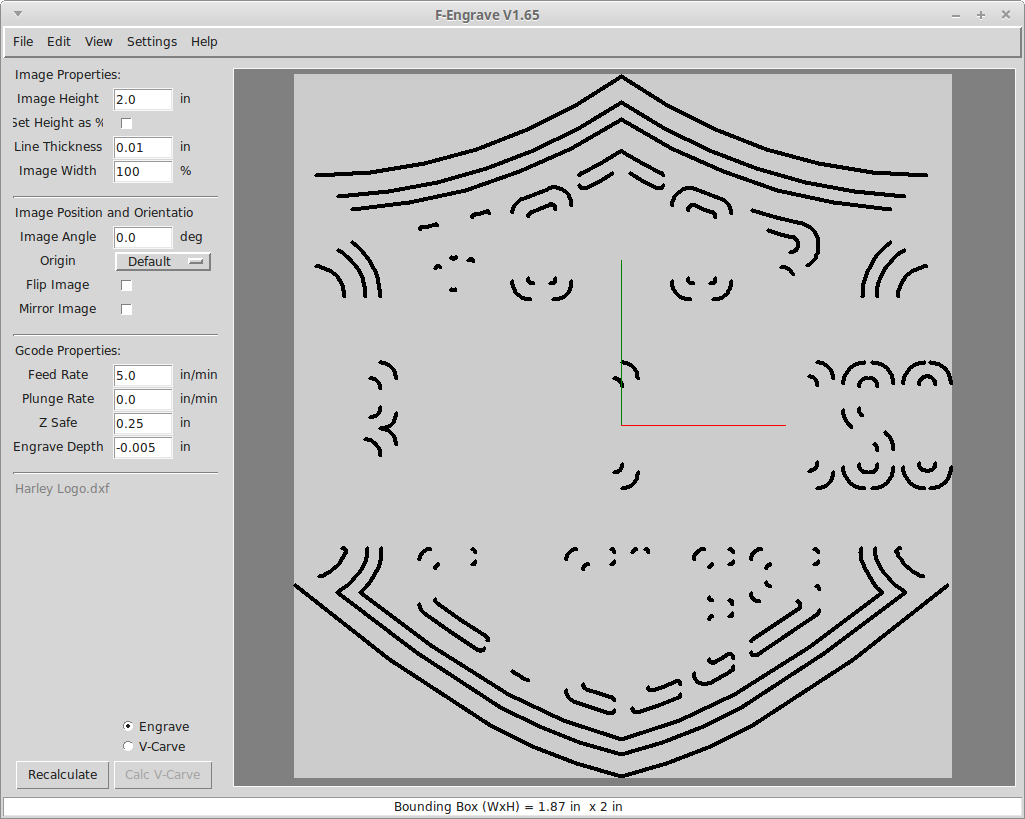Open the File menu
This screenshot has height=819, width=1025.
[x=23, y=41]
